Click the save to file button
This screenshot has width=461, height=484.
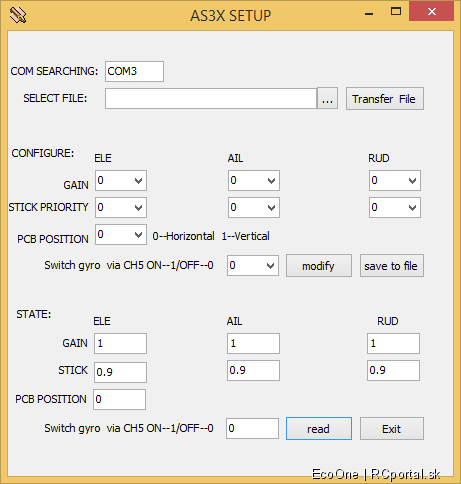[392, 266]
